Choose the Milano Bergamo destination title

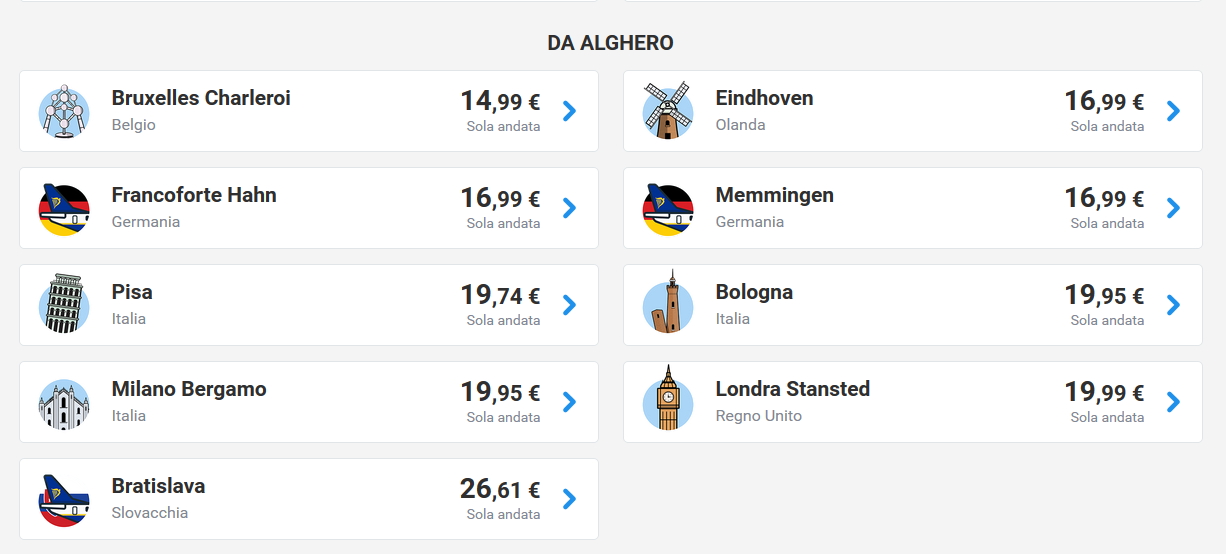coord(189,389)
